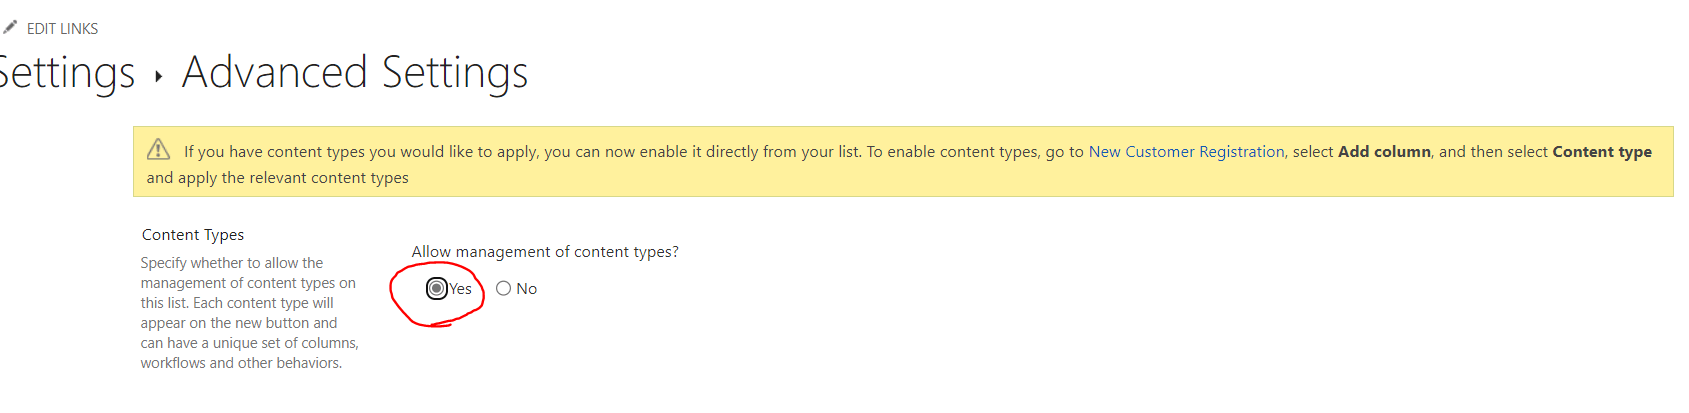Click the Content Types section heading
This screenshot has height=413, width=1689.
tap(193, 235)
